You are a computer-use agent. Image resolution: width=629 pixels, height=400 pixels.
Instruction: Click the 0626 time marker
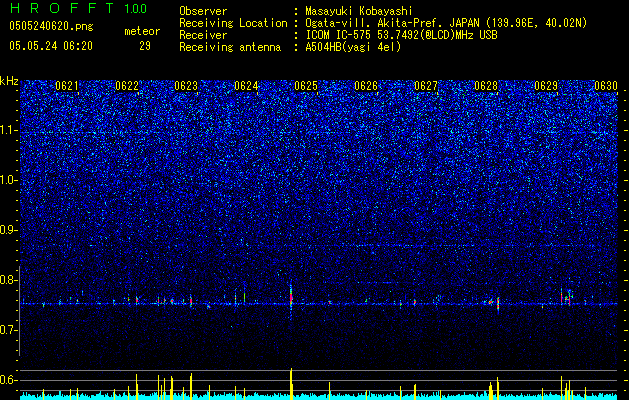coord(366,86)
